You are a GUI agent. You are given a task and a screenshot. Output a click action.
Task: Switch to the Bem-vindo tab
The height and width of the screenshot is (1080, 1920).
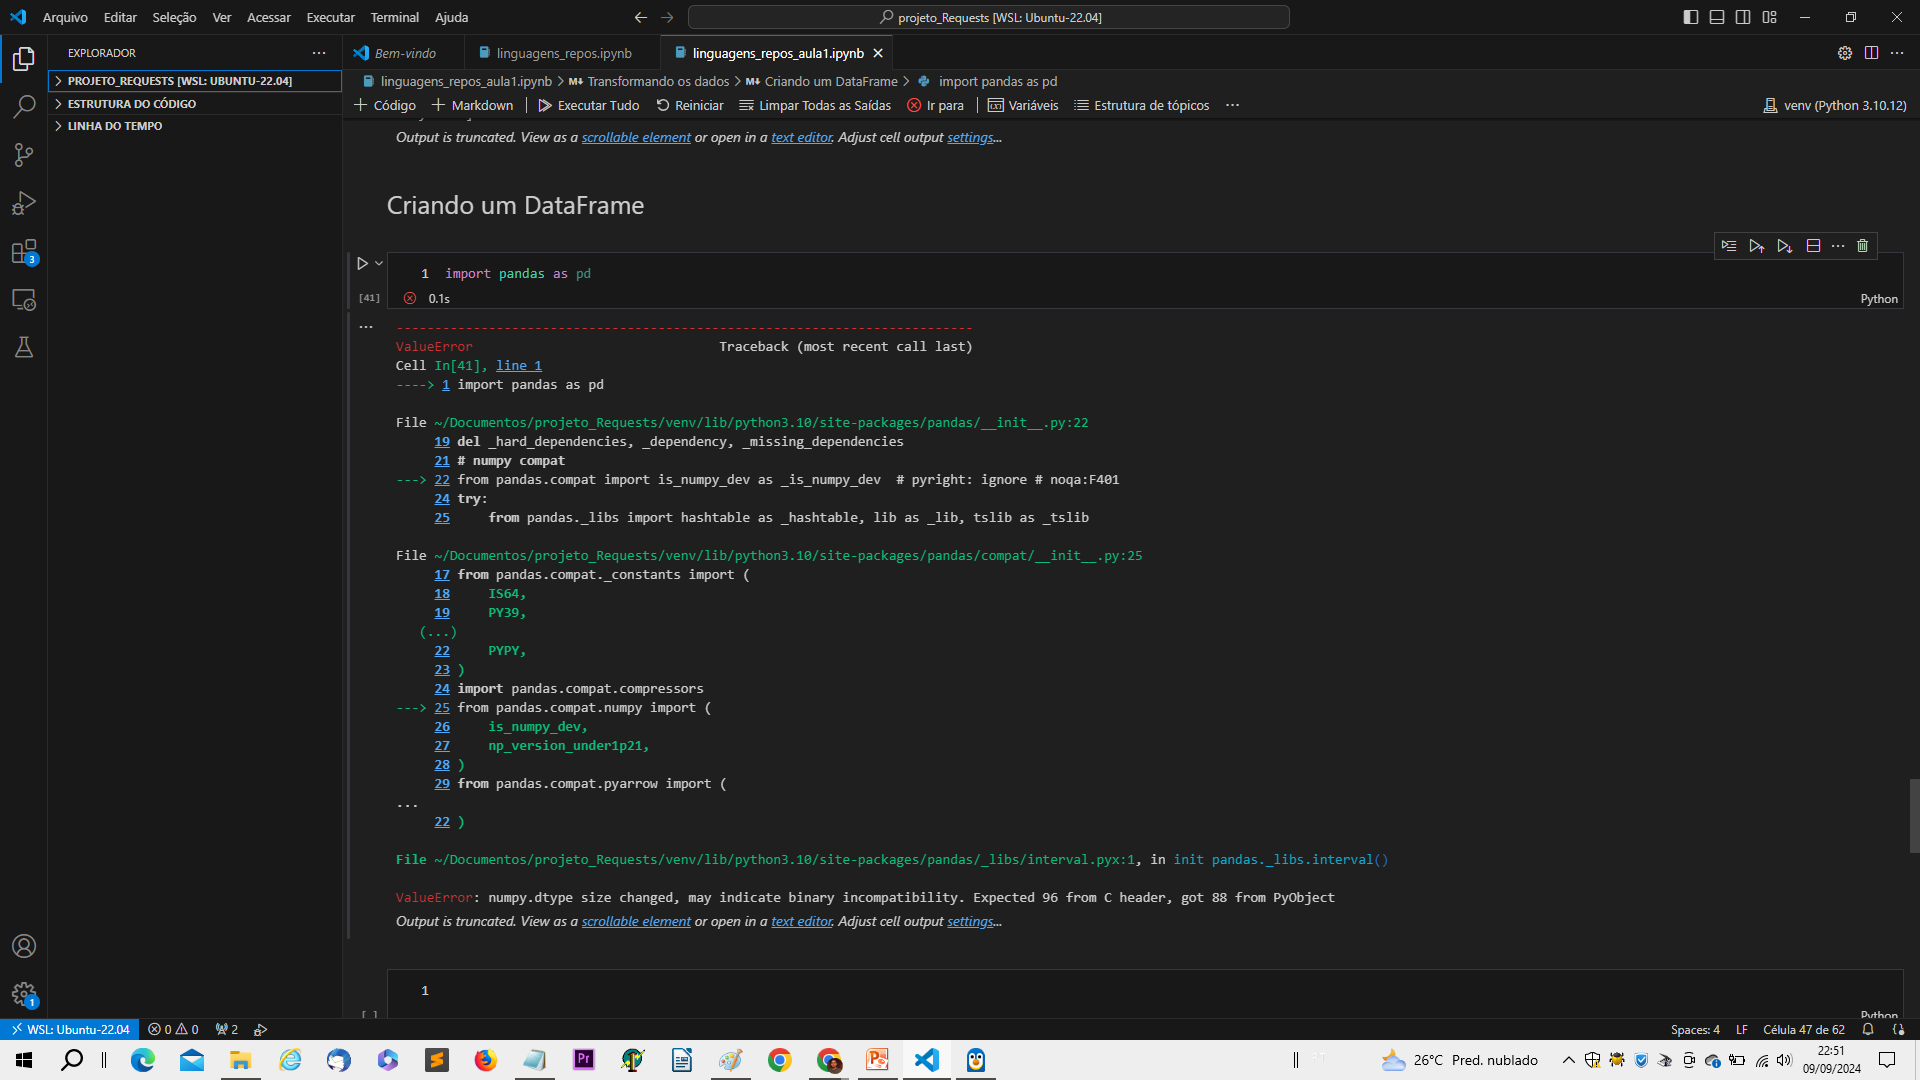point(404,53)
